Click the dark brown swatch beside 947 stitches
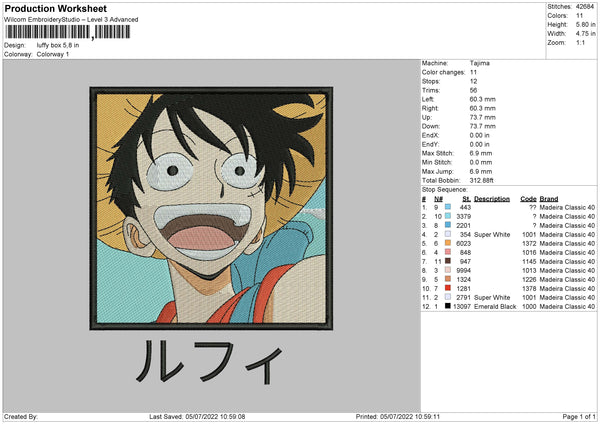The image size is (600, 424). click(x=448, y=261)
